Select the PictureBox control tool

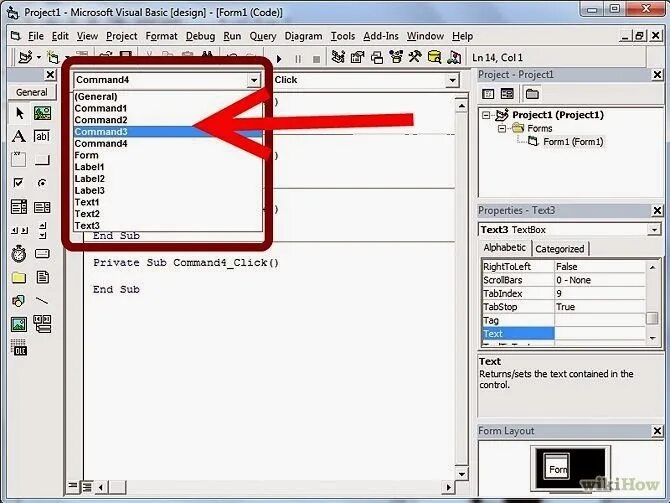pyautogui.click(x=42, y=113)
